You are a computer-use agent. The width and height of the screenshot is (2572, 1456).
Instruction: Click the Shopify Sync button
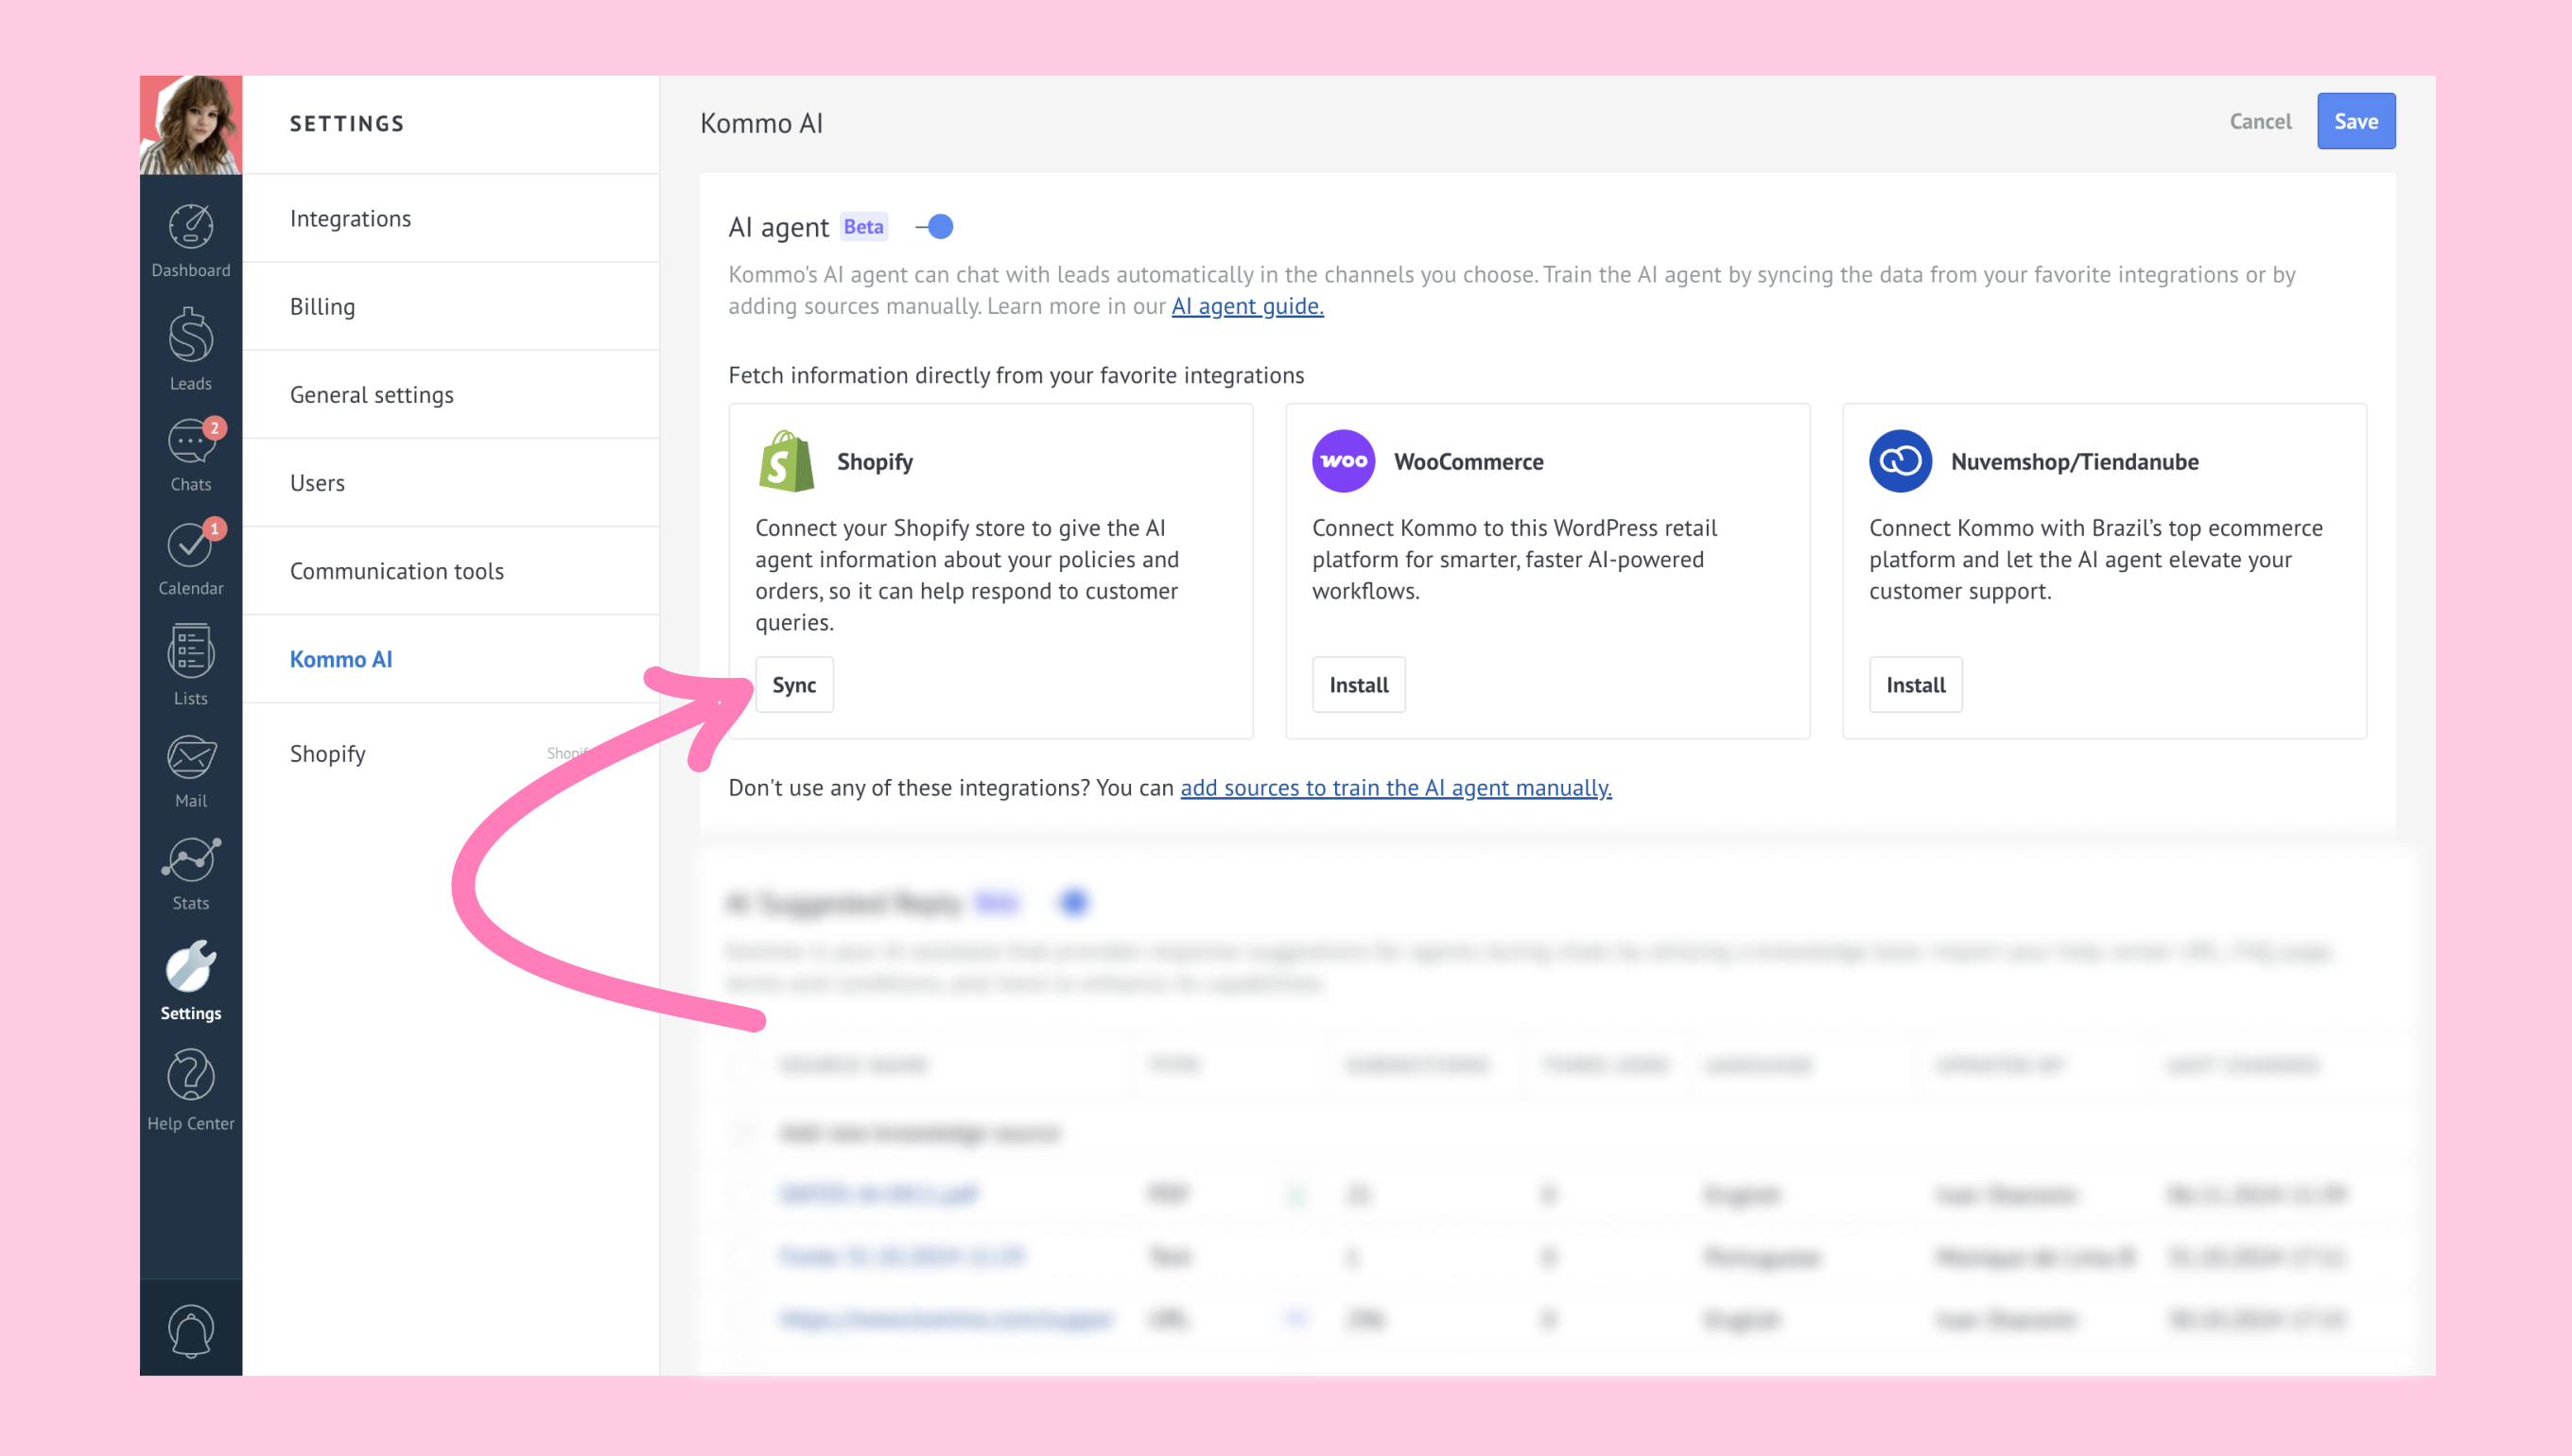pyautogui.click(x=794, y=685)
